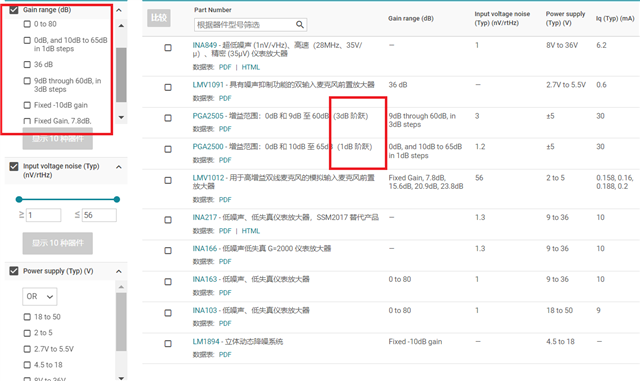The width and height of the screenshot is (640, 381).
Task: Click the Iq (Typ) (mA) column header
Action: coord(615,18)
